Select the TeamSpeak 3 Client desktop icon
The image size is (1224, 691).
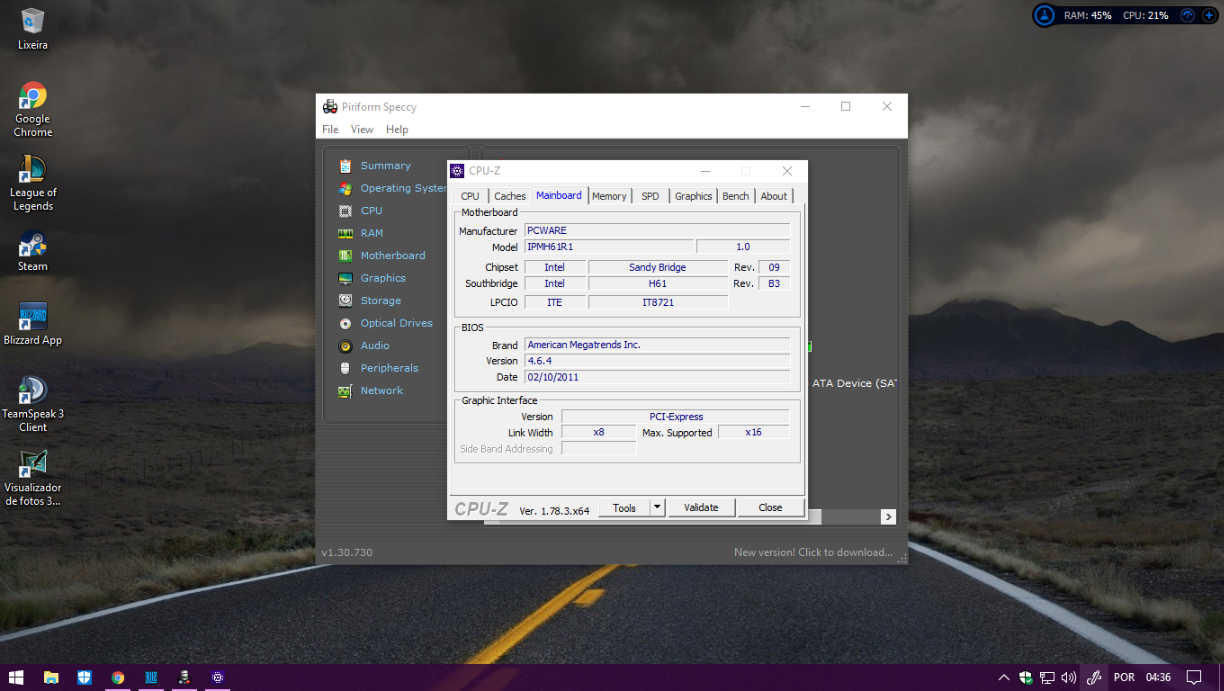click(x=33, y=405)
